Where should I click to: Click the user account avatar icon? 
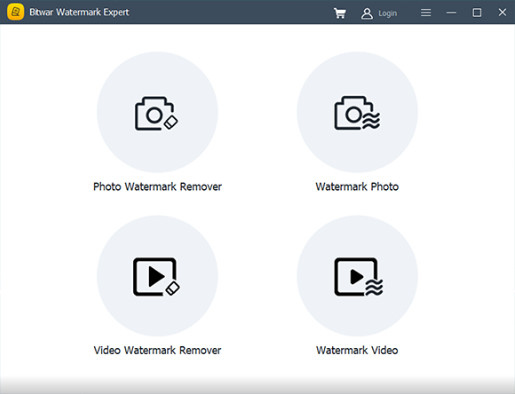367,13
